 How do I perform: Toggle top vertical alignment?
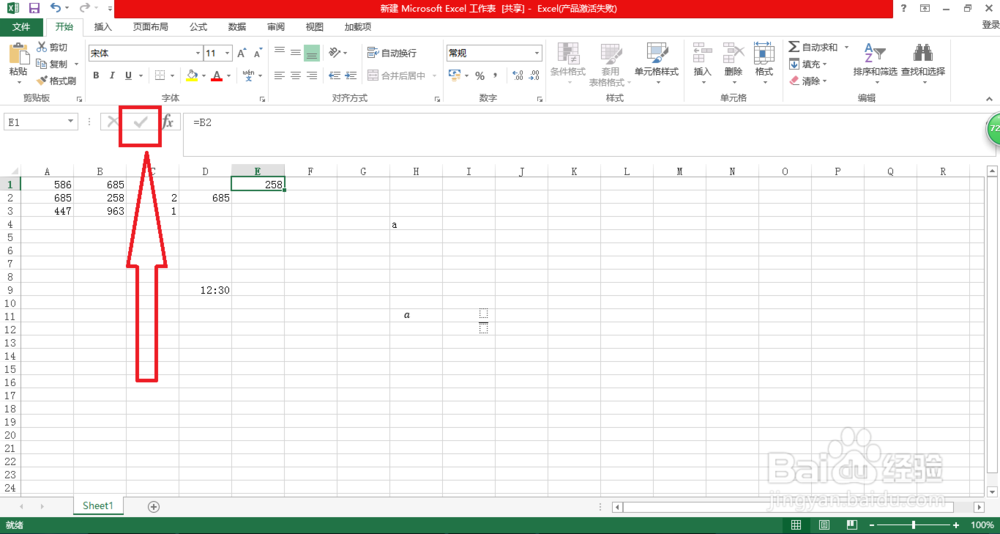[279, 53]
